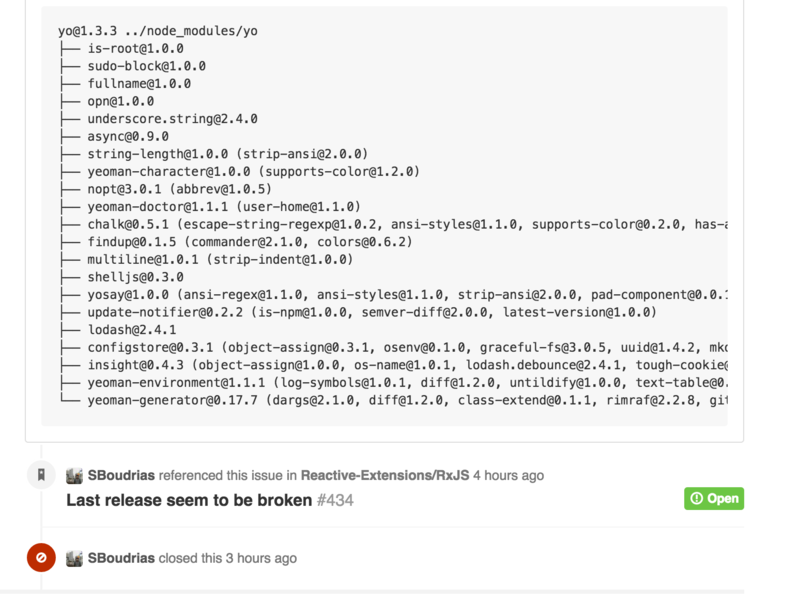The height and width of the screenshot is (601, 800).
Task: Click issue number #434
Action: pos(335,500)
